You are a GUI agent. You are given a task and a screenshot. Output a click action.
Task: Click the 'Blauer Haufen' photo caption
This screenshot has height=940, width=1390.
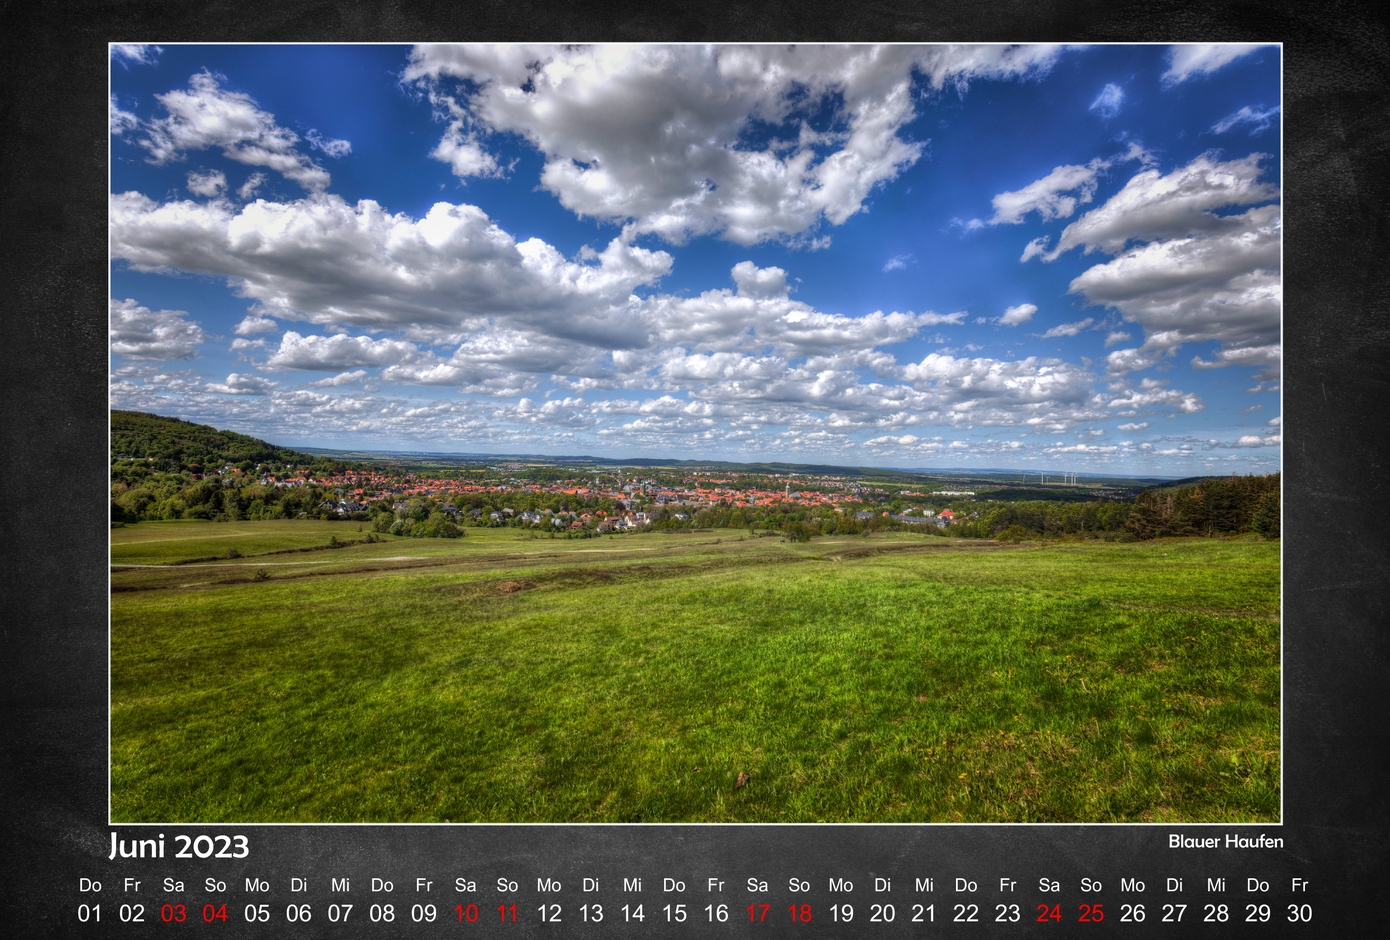point(1225,842)
